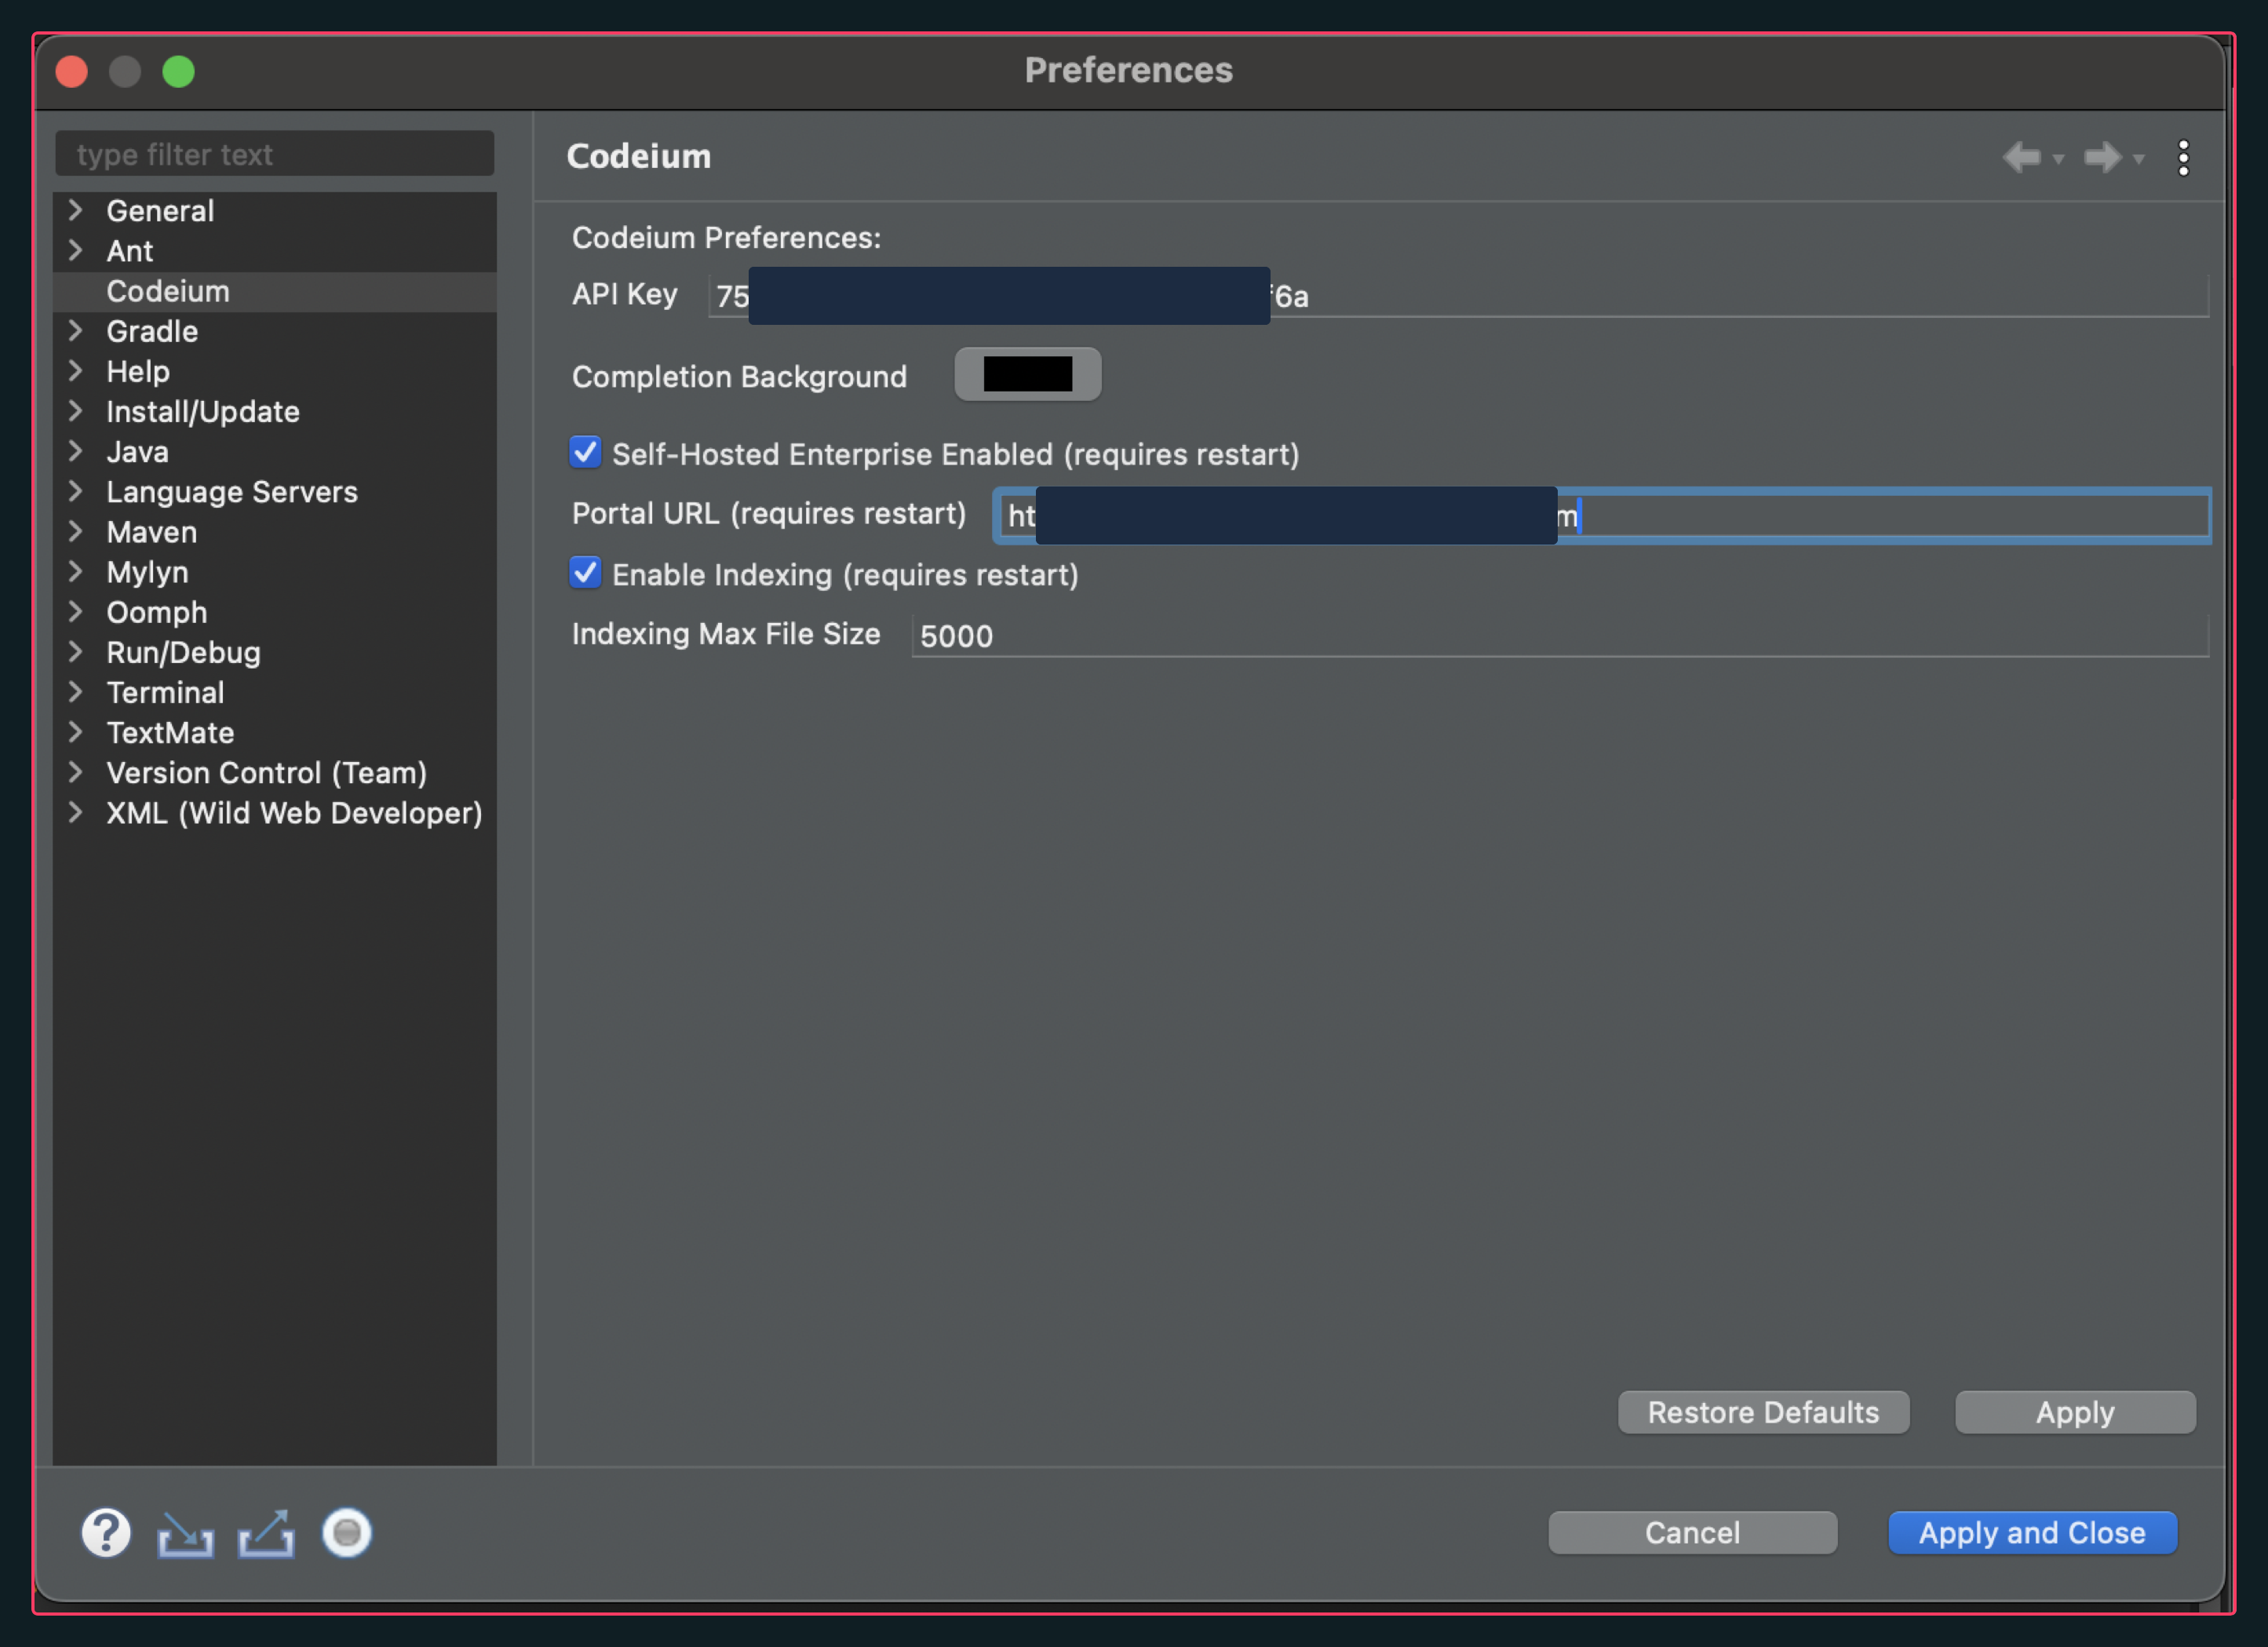Open the back history dropdown arrow
2268x1647 pixels.
click(x=2058, y=159)
